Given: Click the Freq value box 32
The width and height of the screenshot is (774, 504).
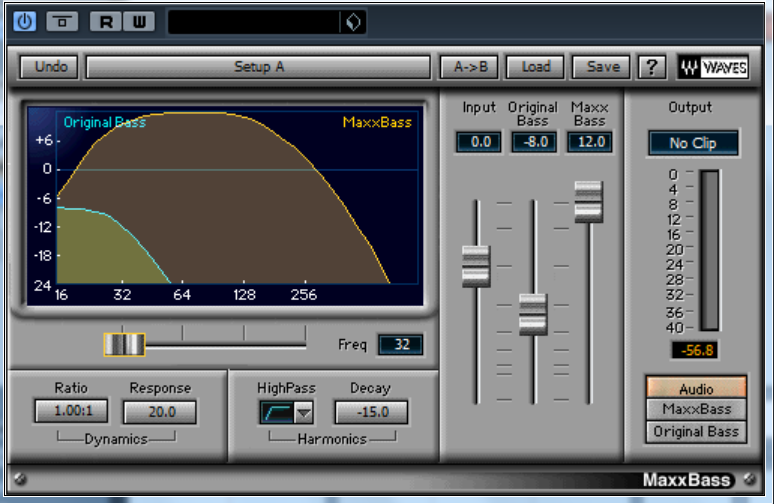Looking at the screenshot, I should coord(401,345).
